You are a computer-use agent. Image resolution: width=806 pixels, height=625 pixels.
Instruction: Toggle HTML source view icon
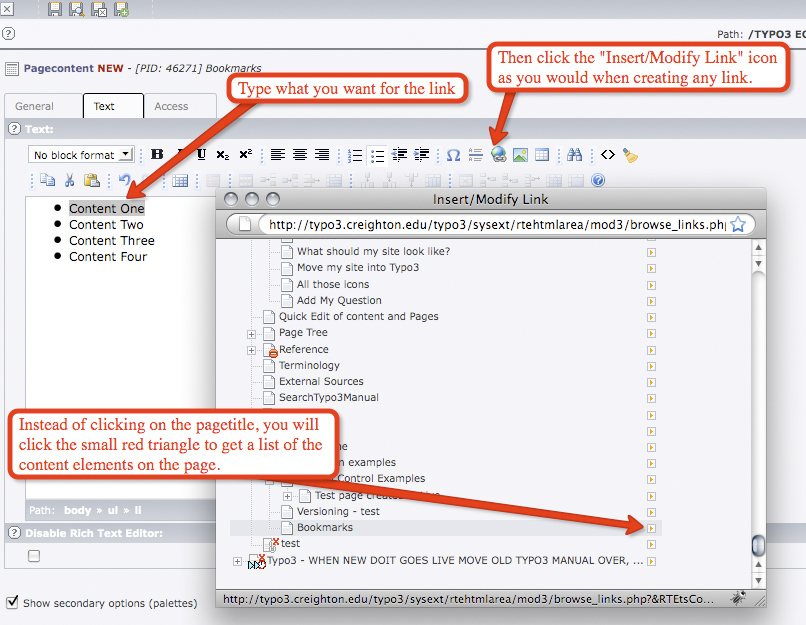[x=607, y=155]
